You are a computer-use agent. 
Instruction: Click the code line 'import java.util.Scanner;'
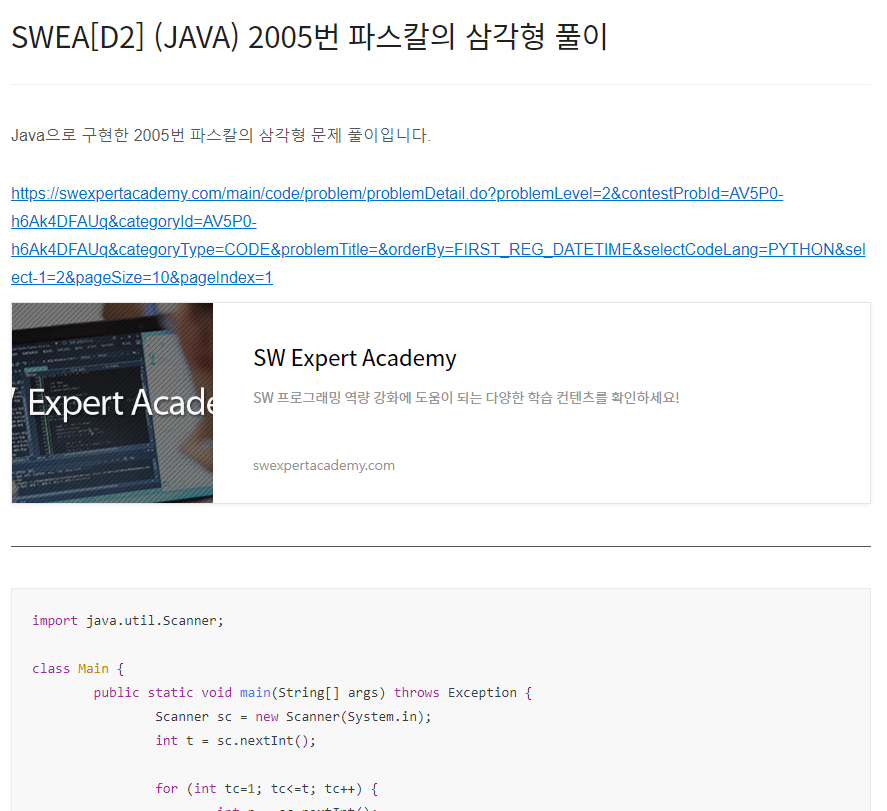tap(128, 620)
